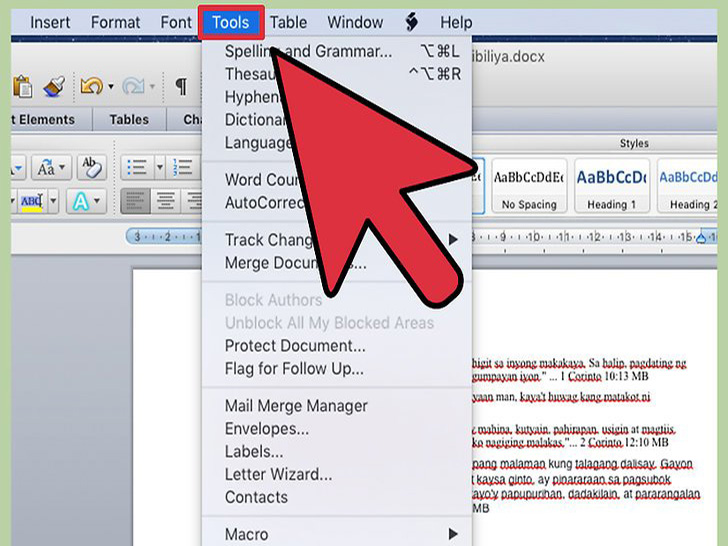
Task: Click the Clear Formatting eraser icon
Action: click(x=92, y=167)
